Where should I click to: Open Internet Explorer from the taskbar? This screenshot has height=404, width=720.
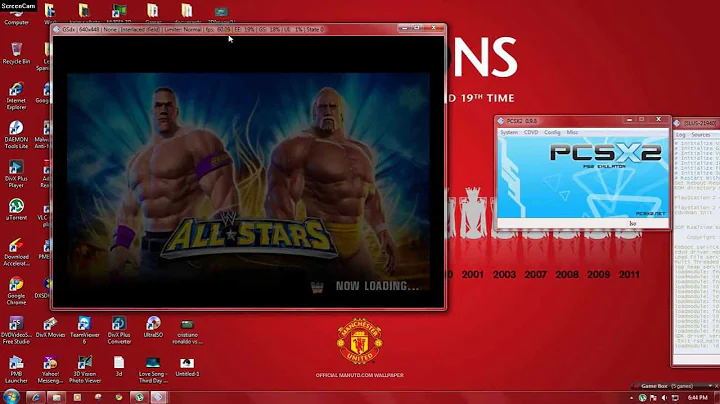coord(36,397)
